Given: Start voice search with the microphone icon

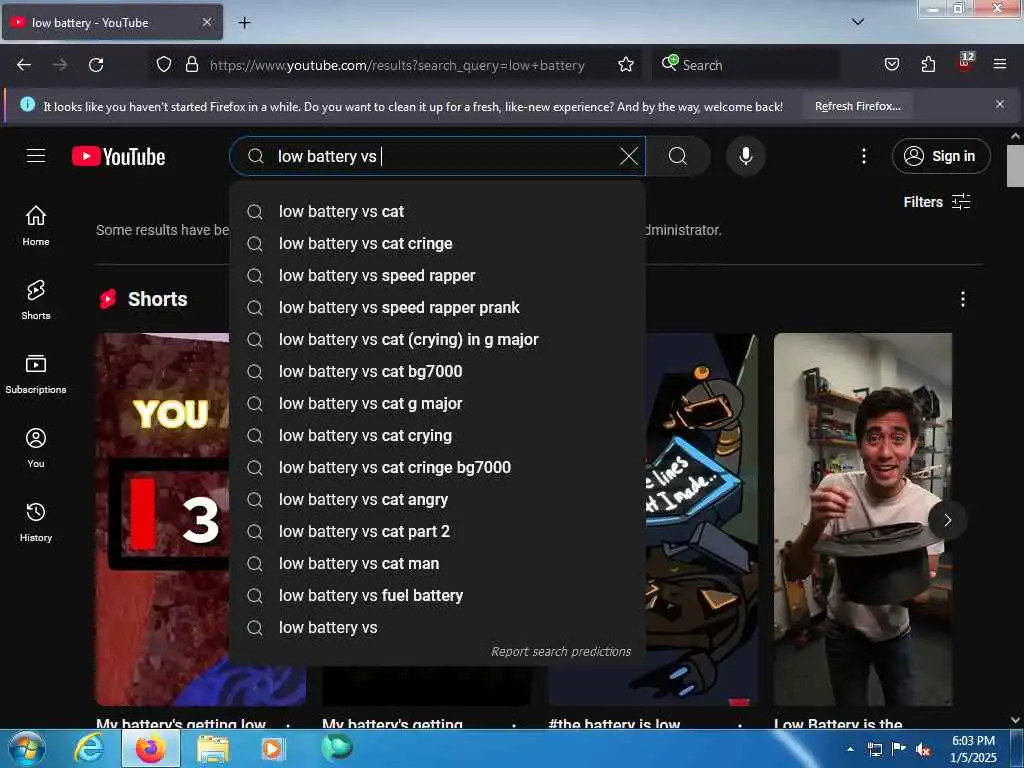Looking at the screenshot, I should click(x=745, y=156).
